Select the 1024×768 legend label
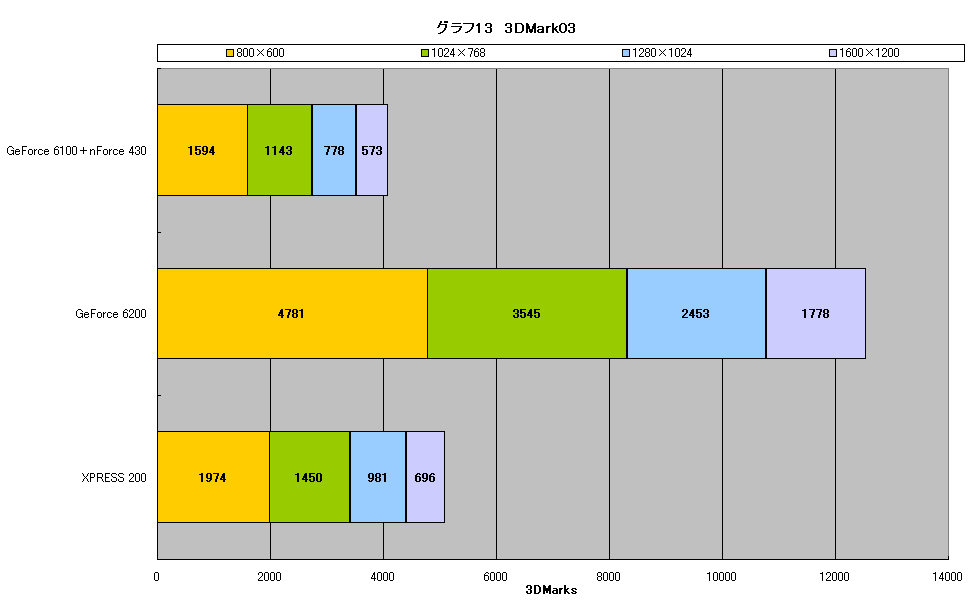 tap(458, 53)
